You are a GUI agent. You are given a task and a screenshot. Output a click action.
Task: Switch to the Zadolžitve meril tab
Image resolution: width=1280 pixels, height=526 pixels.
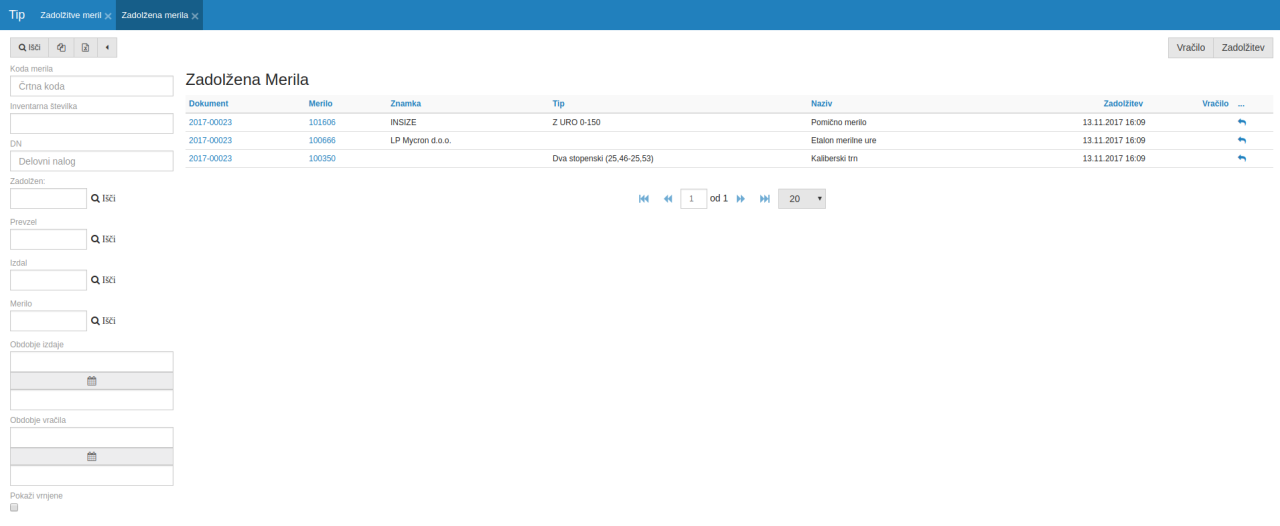[70, 16]
